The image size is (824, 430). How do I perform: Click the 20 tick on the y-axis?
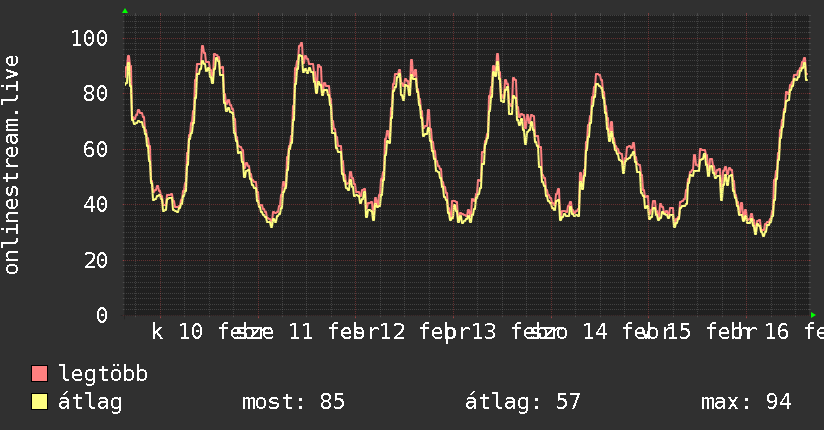point(95,260)
